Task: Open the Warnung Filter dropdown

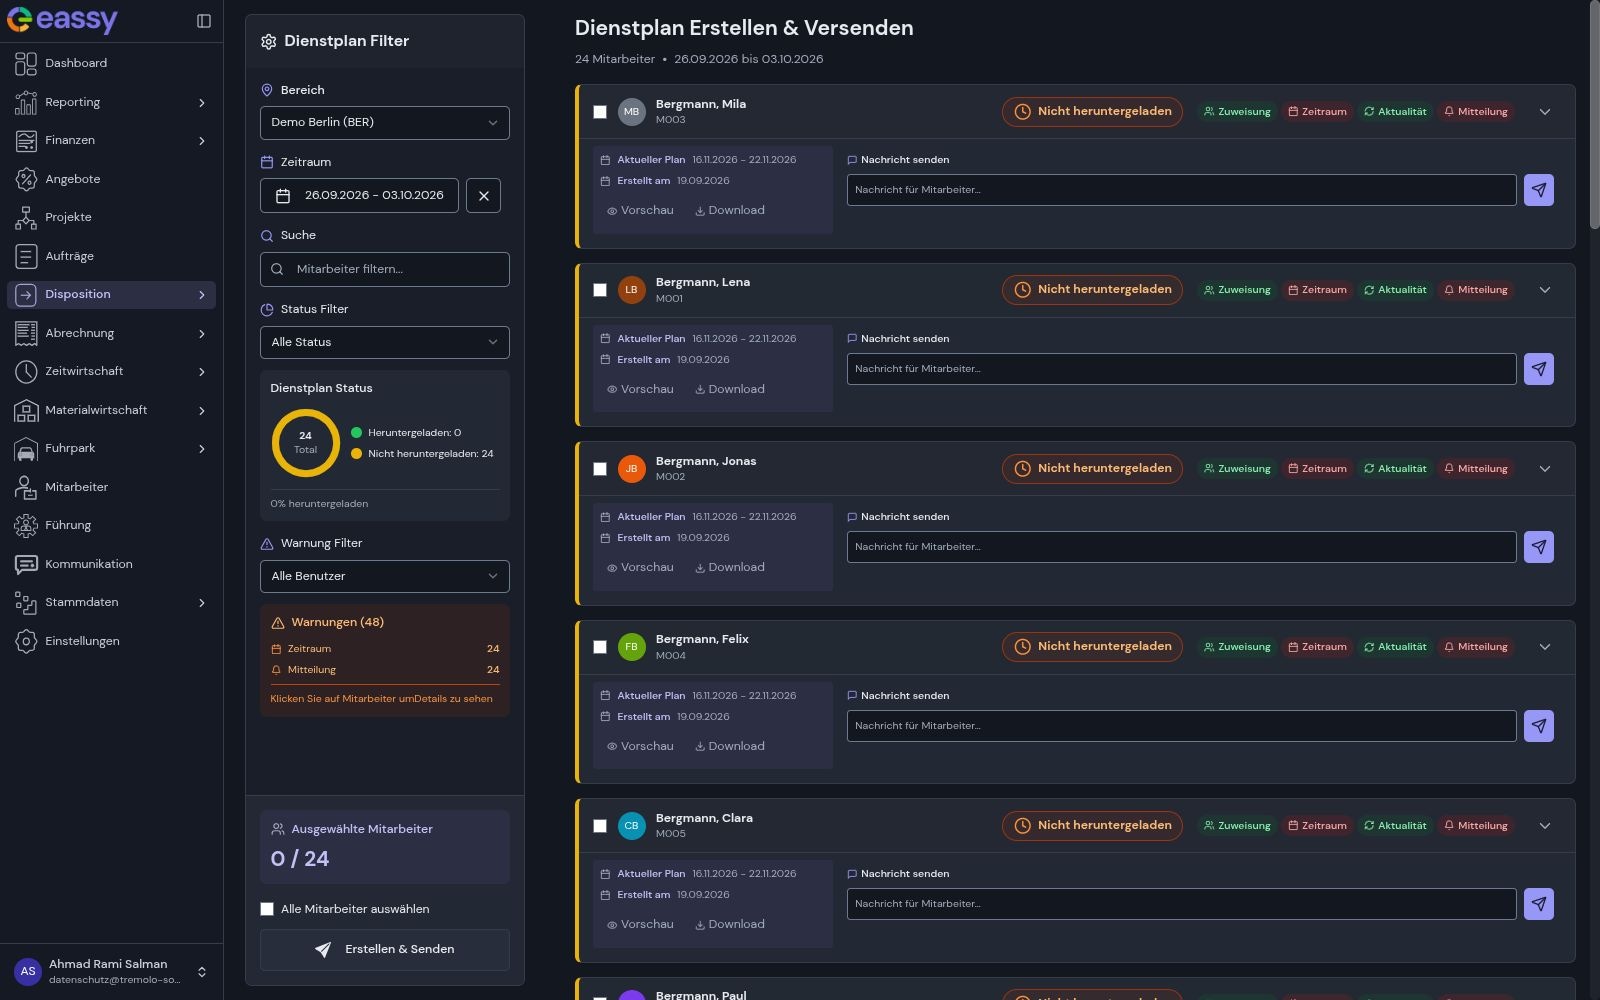Action: 385,577
